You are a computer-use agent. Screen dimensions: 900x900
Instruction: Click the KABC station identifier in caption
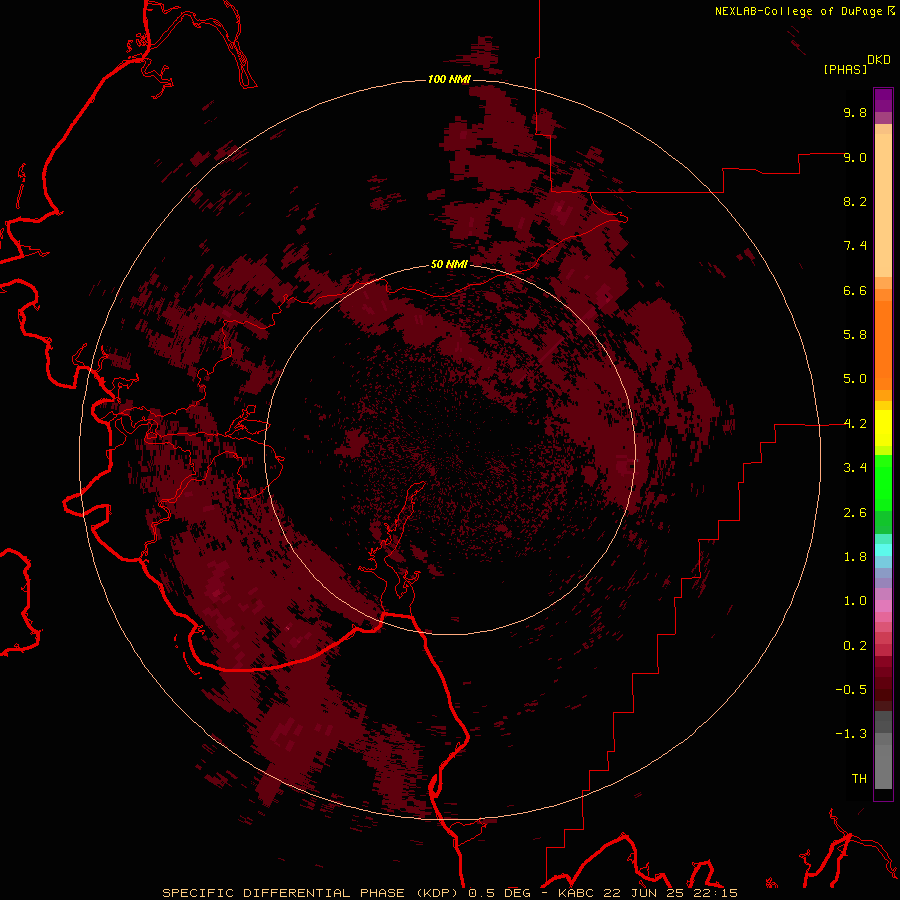coord(575,893)
